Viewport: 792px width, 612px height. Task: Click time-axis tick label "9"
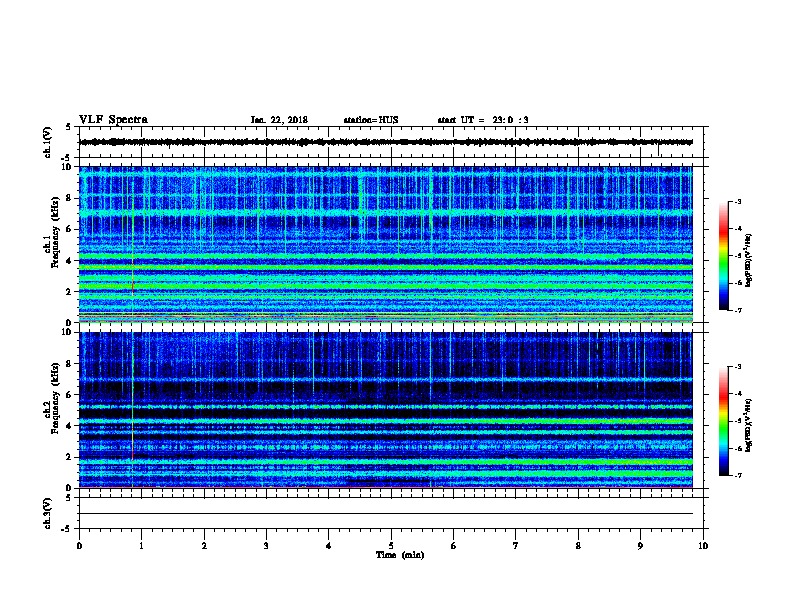[x=640, y=546]
